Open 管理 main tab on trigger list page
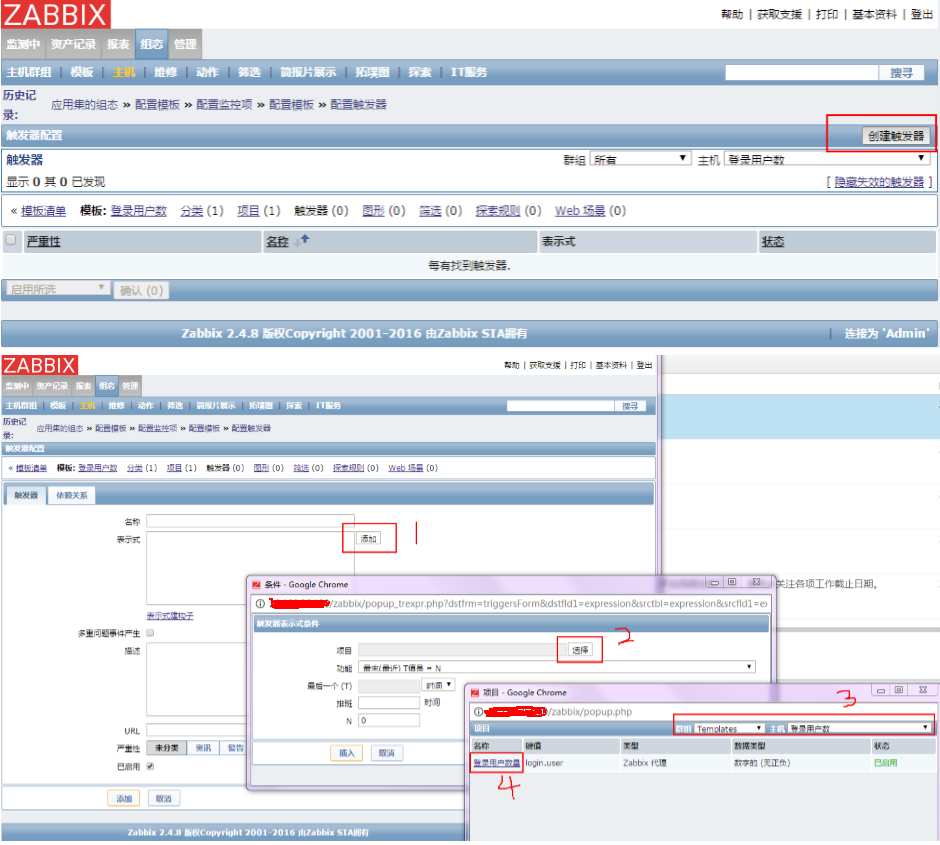This screenshot has height=845, width=940. [185, 44]
